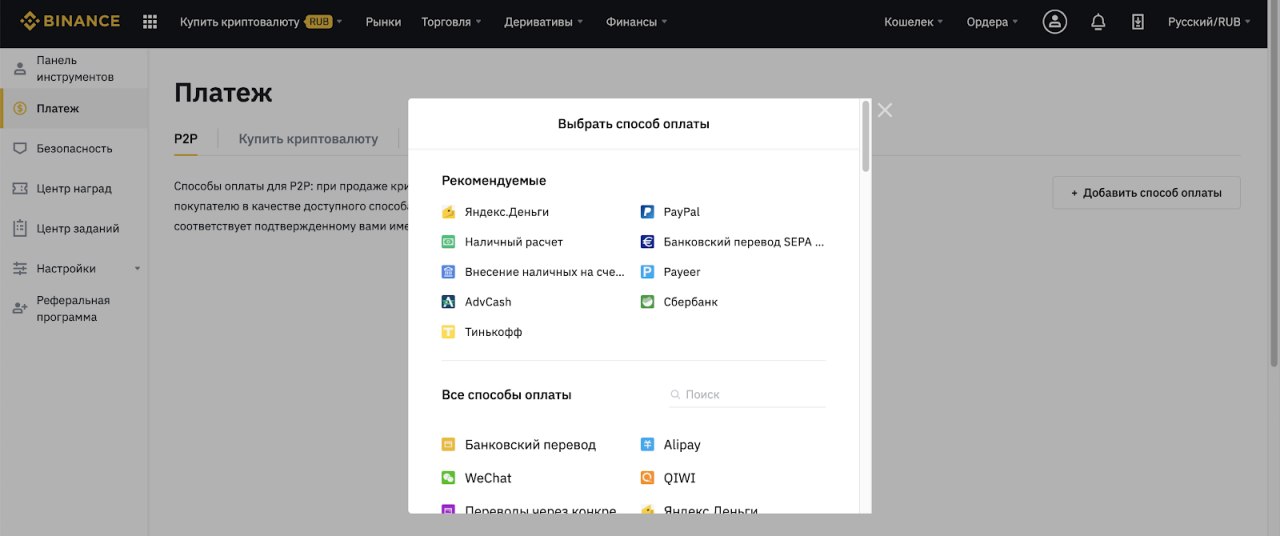Open the notifications bell icon
The height and width of the screenshot is (536, 1280).
coord(1098,21)
